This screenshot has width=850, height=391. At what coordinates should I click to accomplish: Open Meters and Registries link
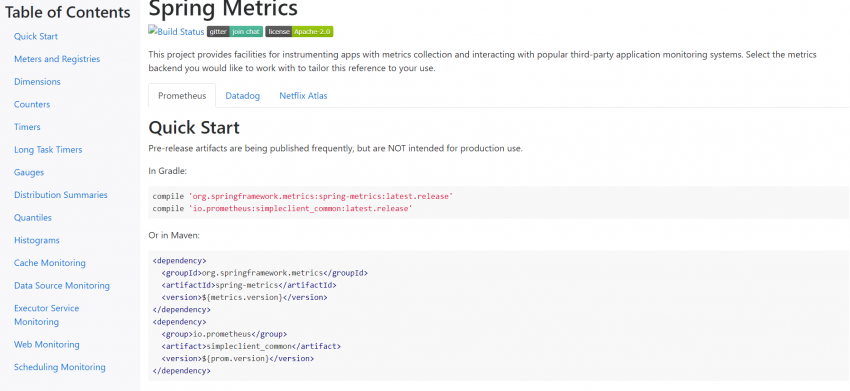tap(57, 59)
